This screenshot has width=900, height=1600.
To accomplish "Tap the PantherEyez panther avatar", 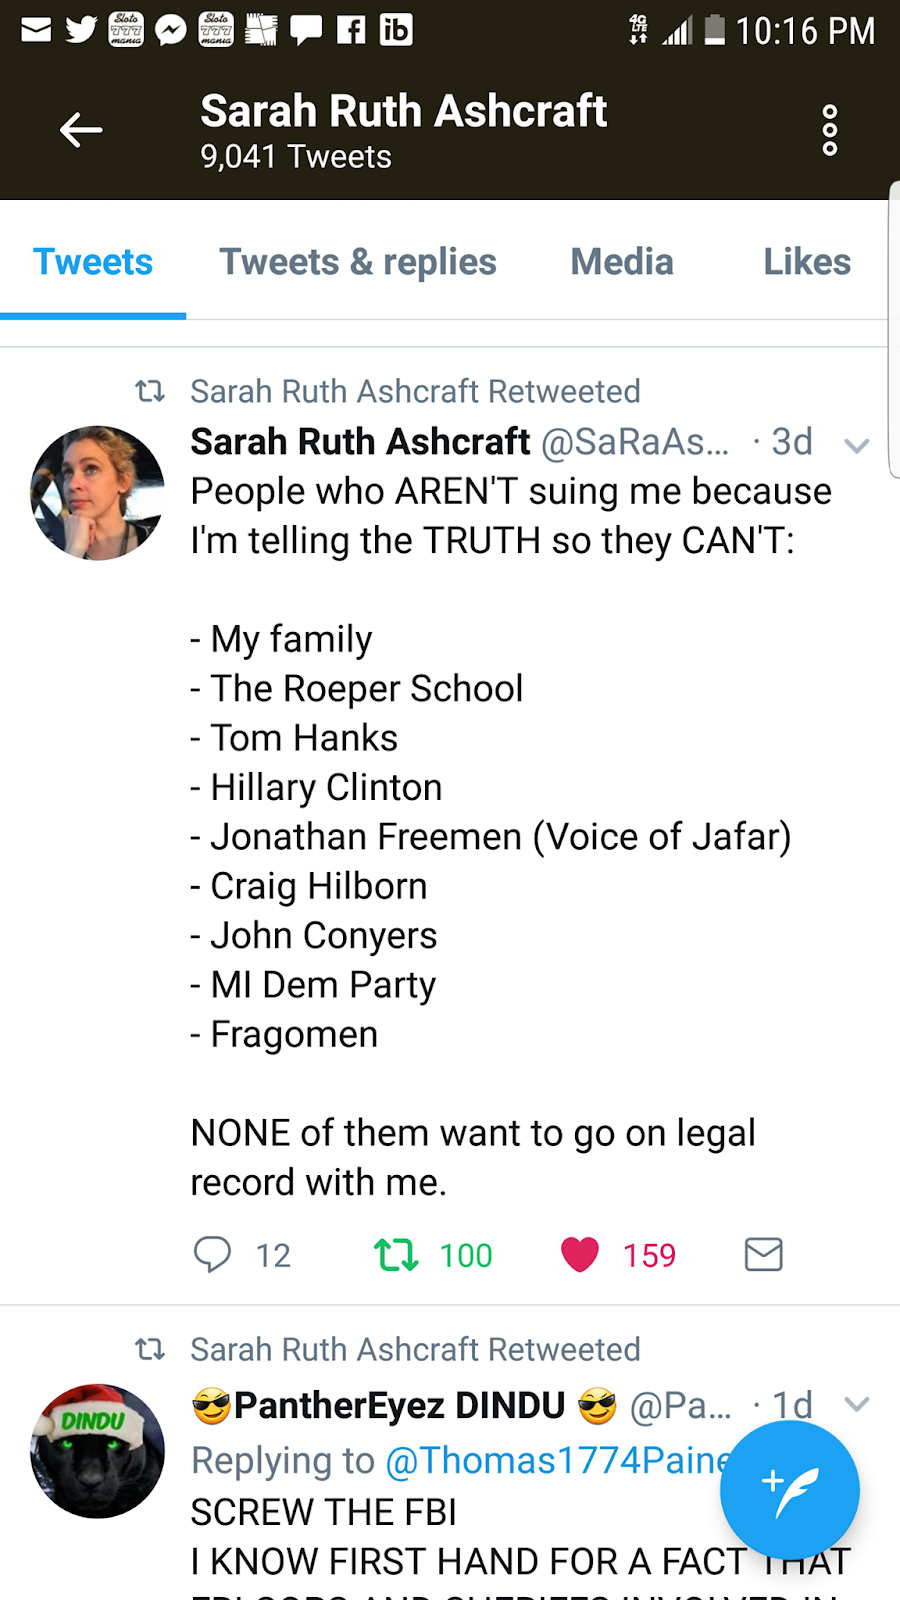I will pos(97,1451).
